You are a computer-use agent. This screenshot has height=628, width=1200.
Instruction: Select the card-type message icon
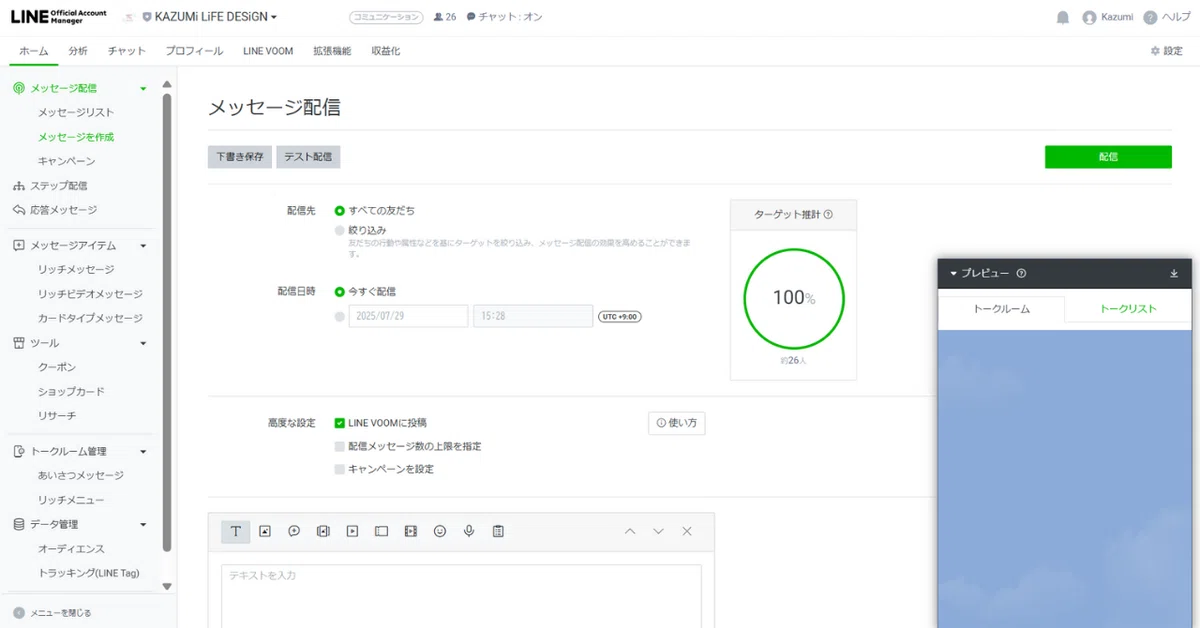pyautogui.click(x=381, y=531)
